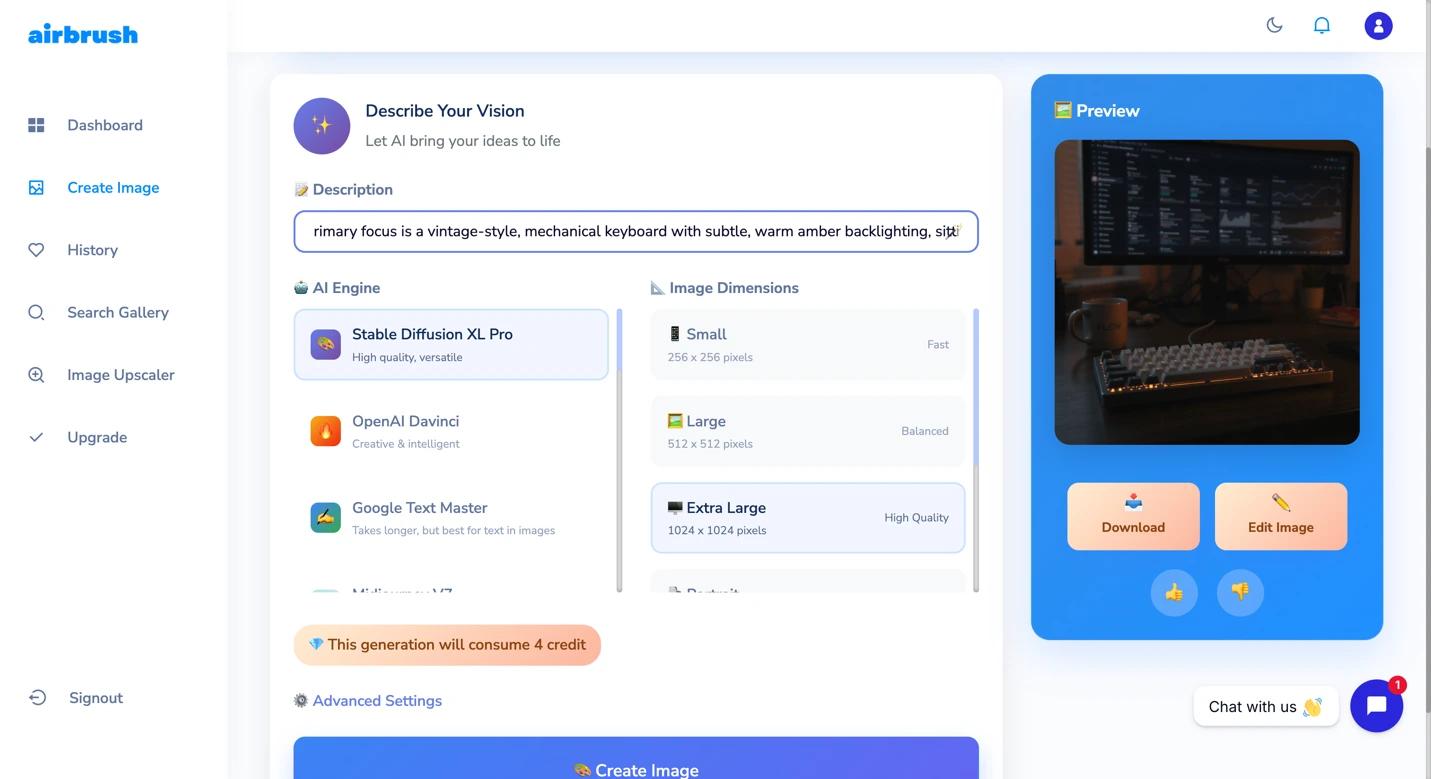
Task: Click the Create Image button
Action: coord(636,758)
